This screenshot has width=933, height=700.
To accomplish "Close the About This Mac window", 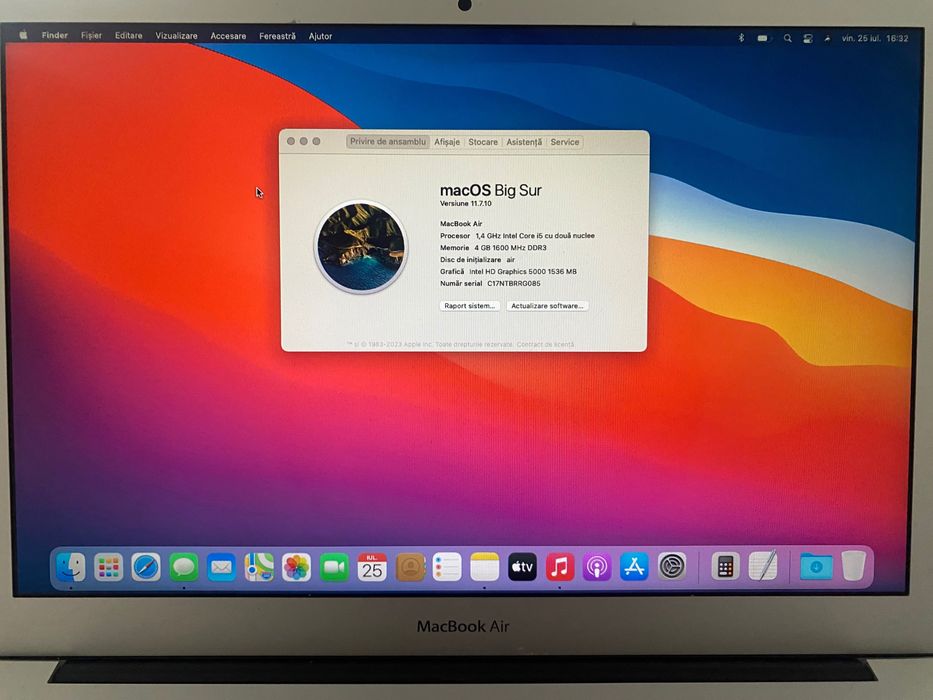I will pos(291,142).
